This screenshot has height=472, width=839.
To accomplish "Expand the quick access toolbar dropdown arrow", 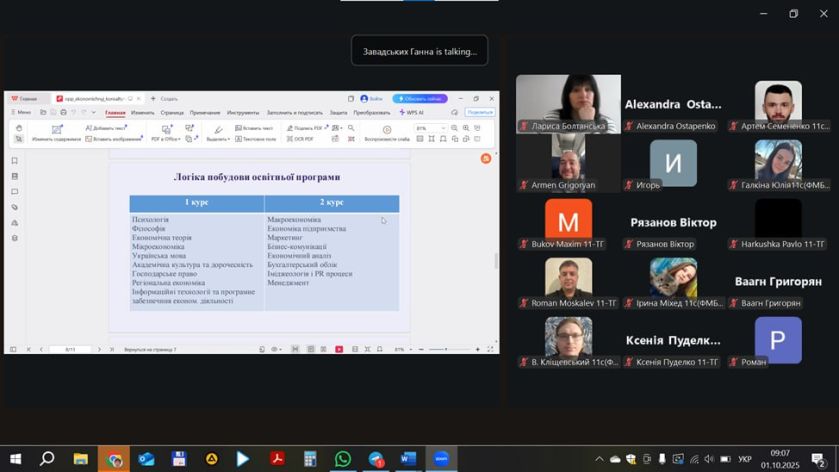I will [94, 112].
